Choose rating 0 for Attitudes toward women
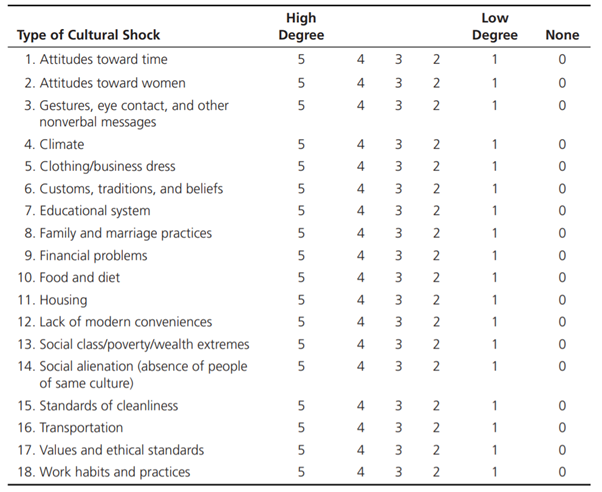The image size is (602, 492). pos(562,83)
